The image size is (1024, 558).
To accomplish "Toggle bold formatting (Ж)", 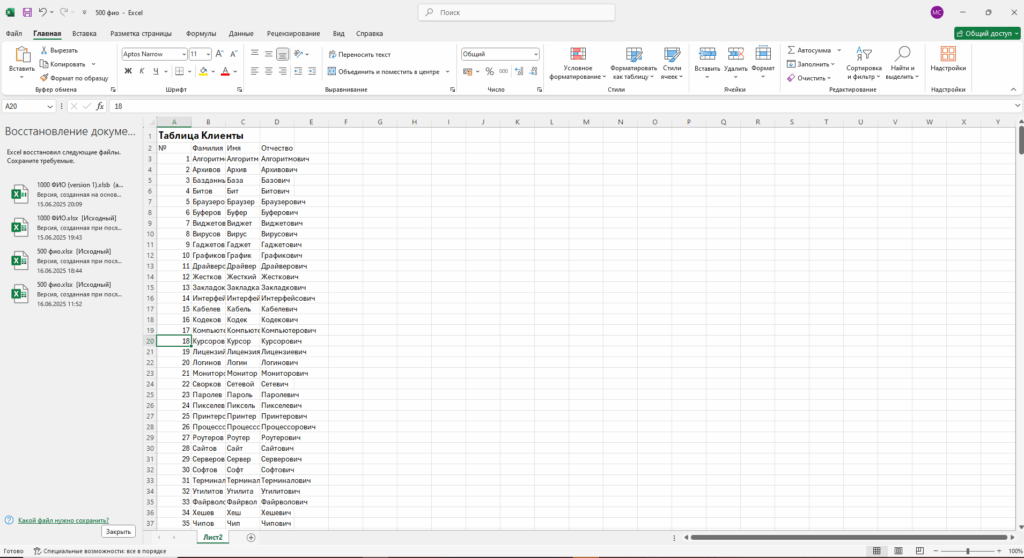I will [x=128, y=71].
